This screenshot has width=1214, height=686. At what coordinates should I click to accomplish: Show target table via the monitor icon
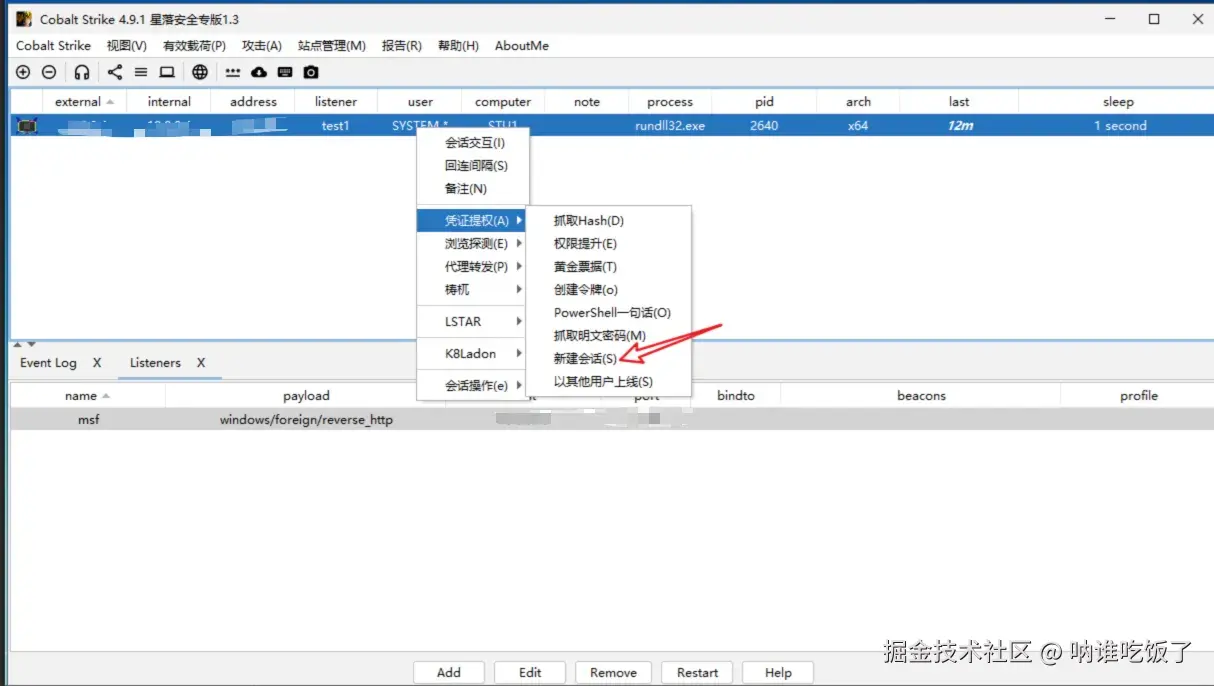[x=167, y=72]
